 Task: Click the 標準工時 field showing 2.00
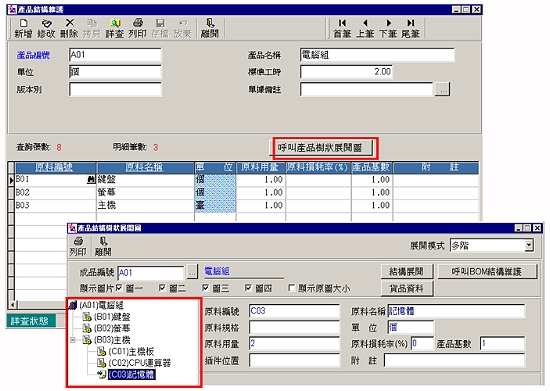pyautogui.click(x=346, y=72)
